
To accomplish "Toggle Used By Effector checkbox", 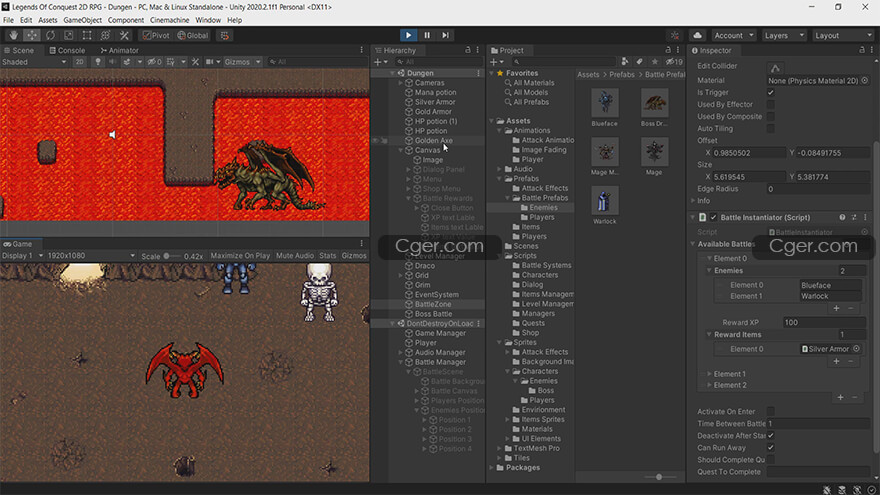I will tap(771, 104).
